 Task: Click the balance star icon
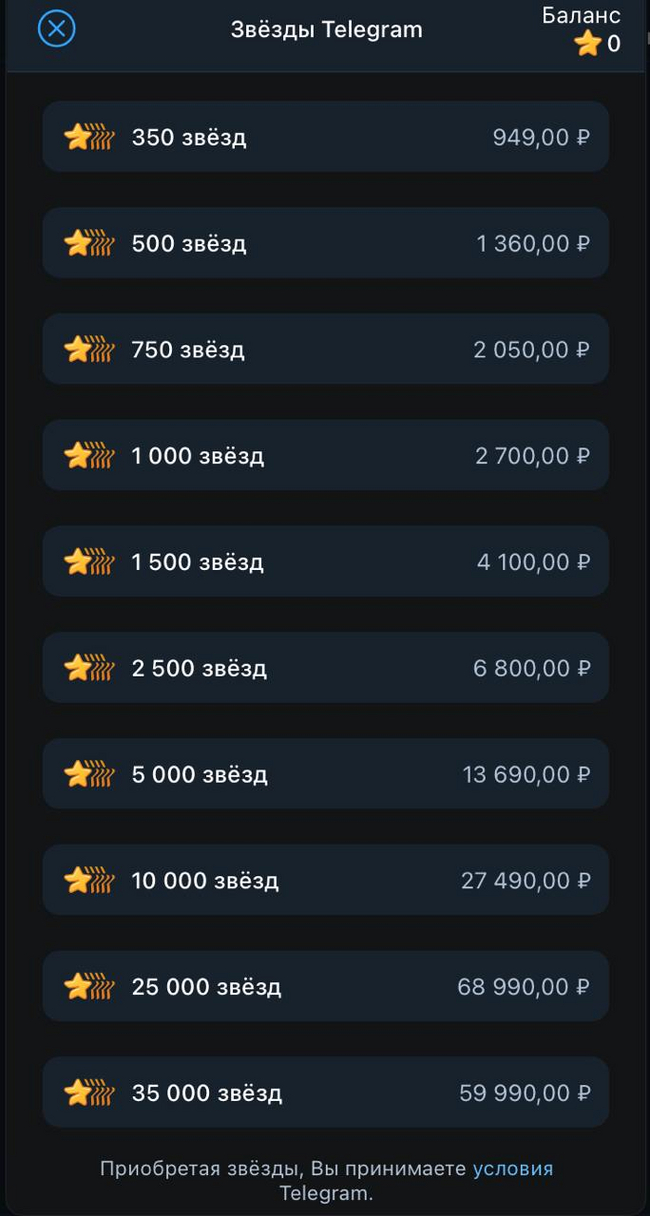coord(587,44)
